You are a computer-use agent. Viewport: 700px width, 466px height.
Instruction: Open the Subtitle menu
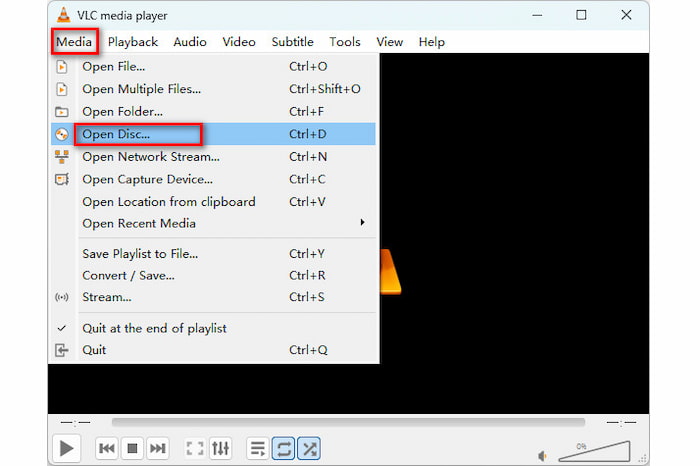(292, 42)
